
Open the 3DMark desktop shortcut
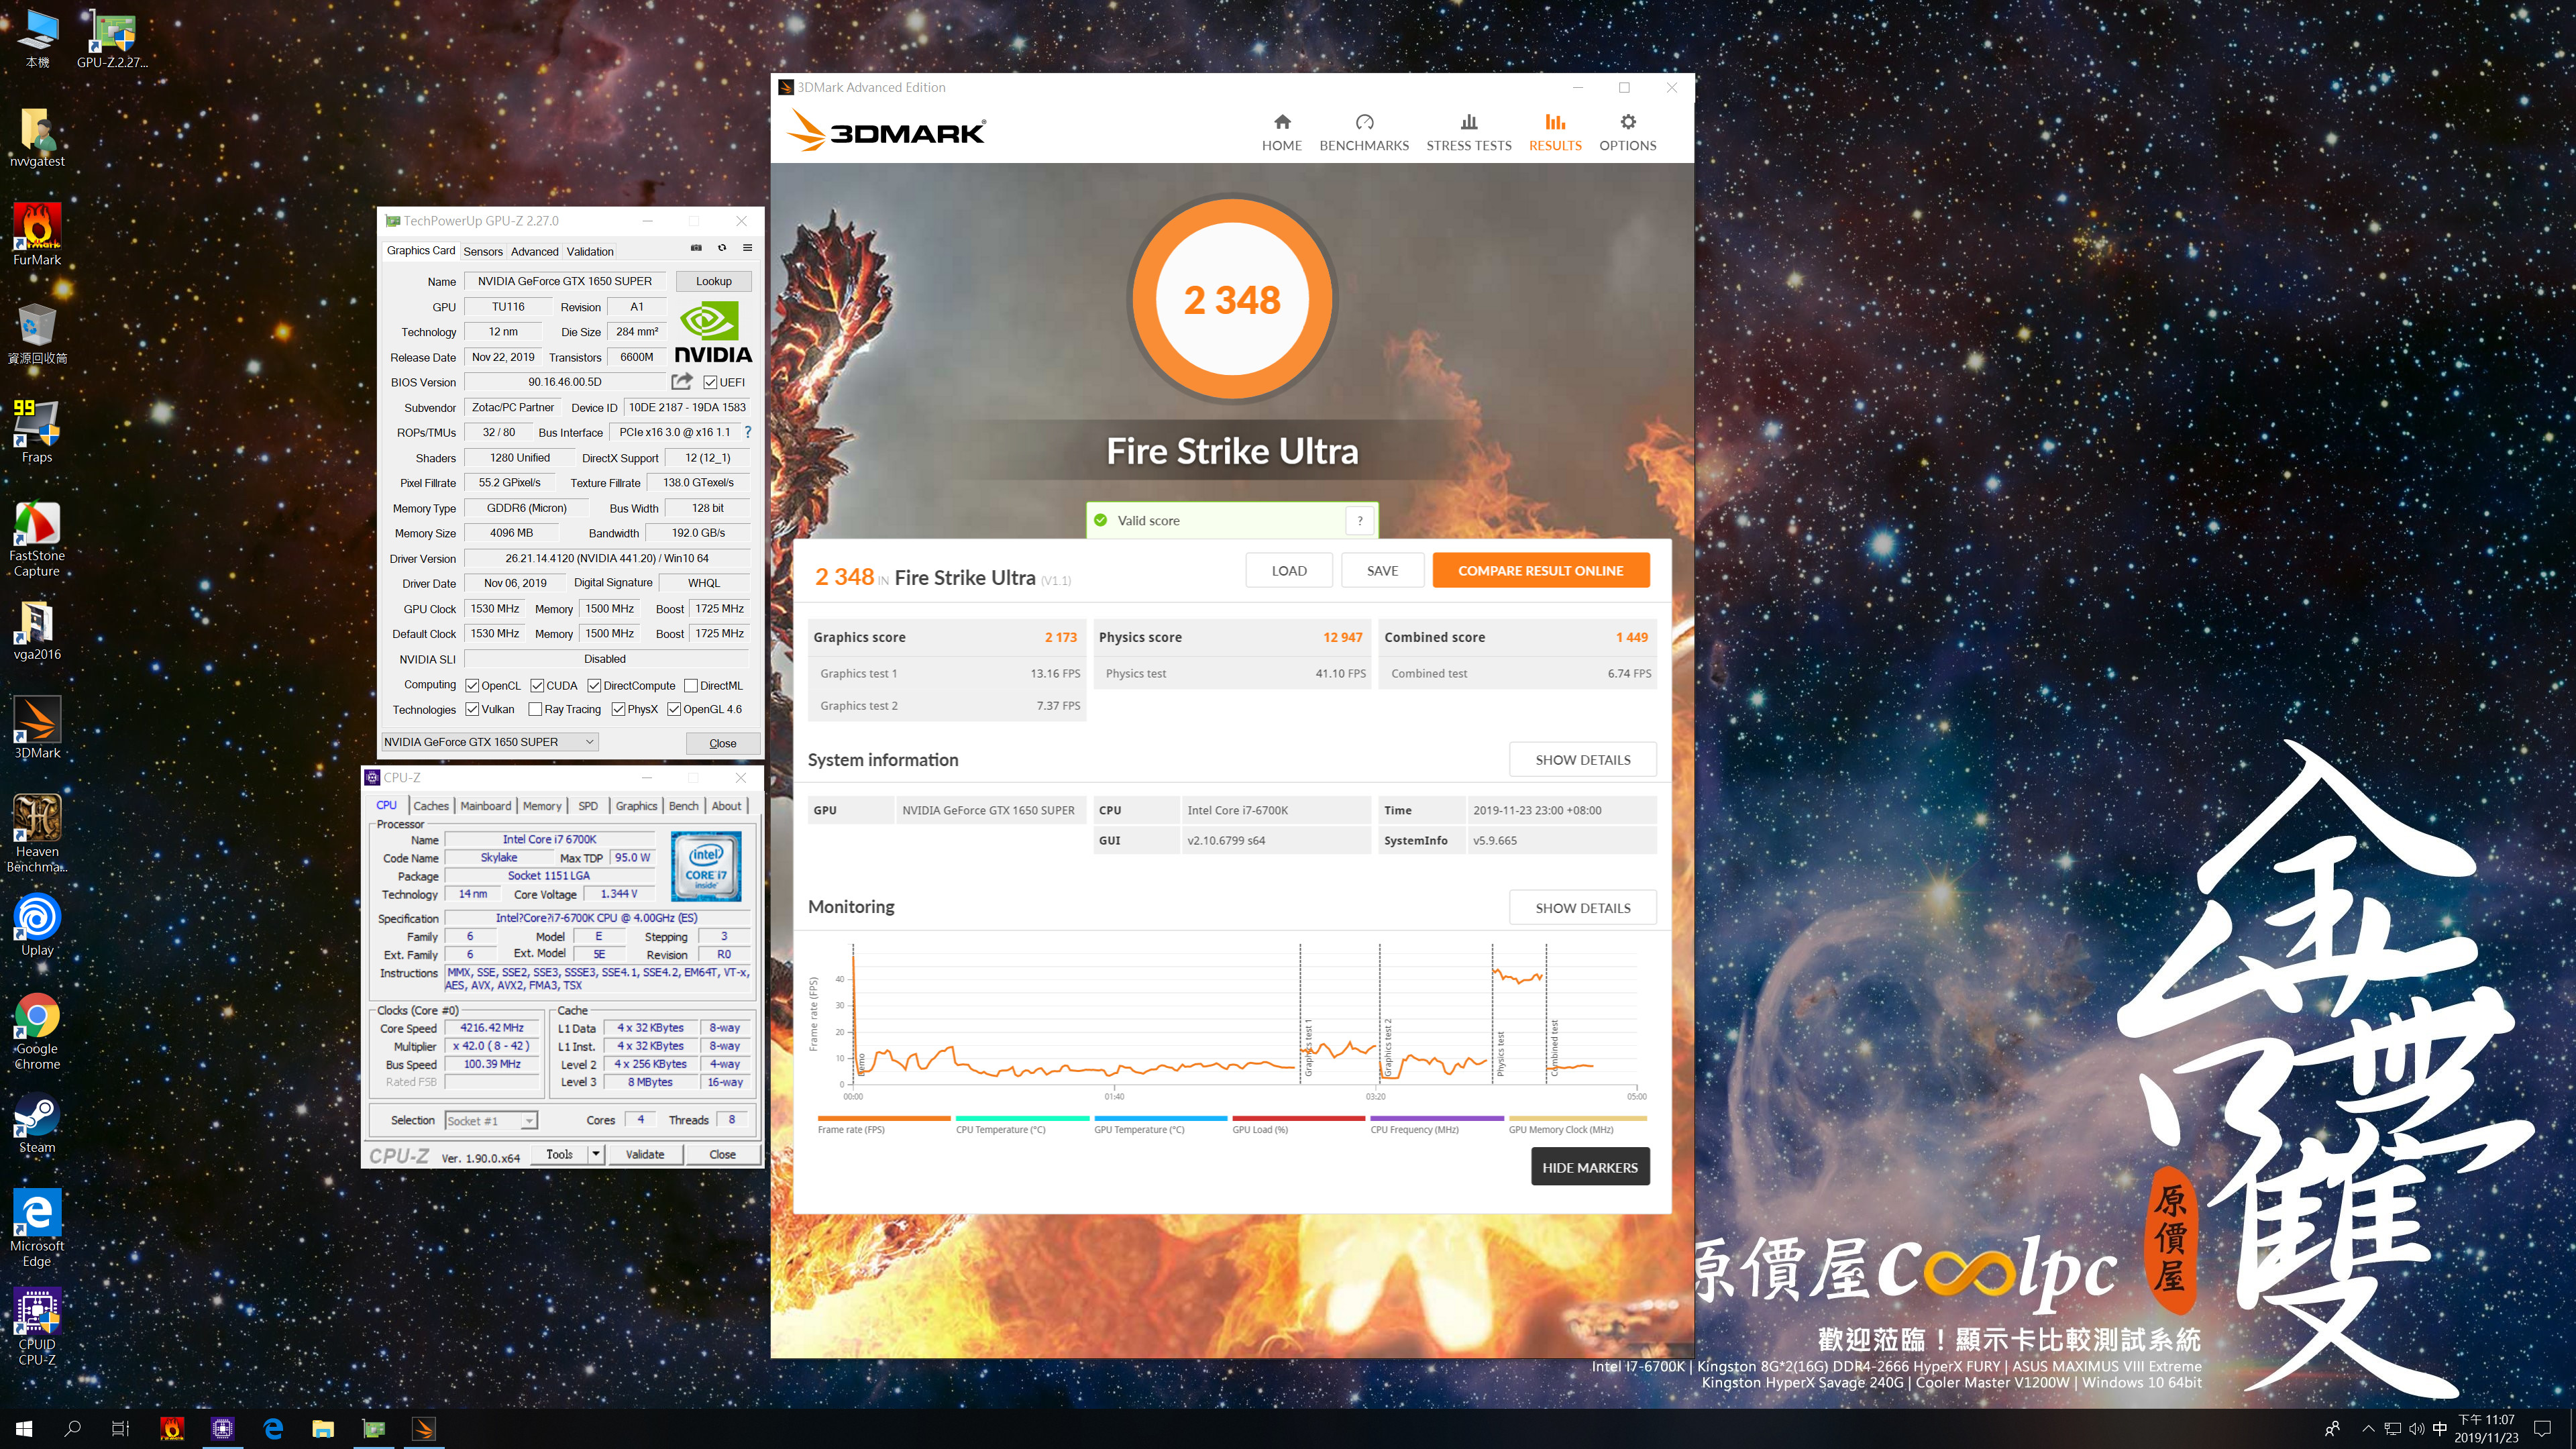click(x=37, y=728)
